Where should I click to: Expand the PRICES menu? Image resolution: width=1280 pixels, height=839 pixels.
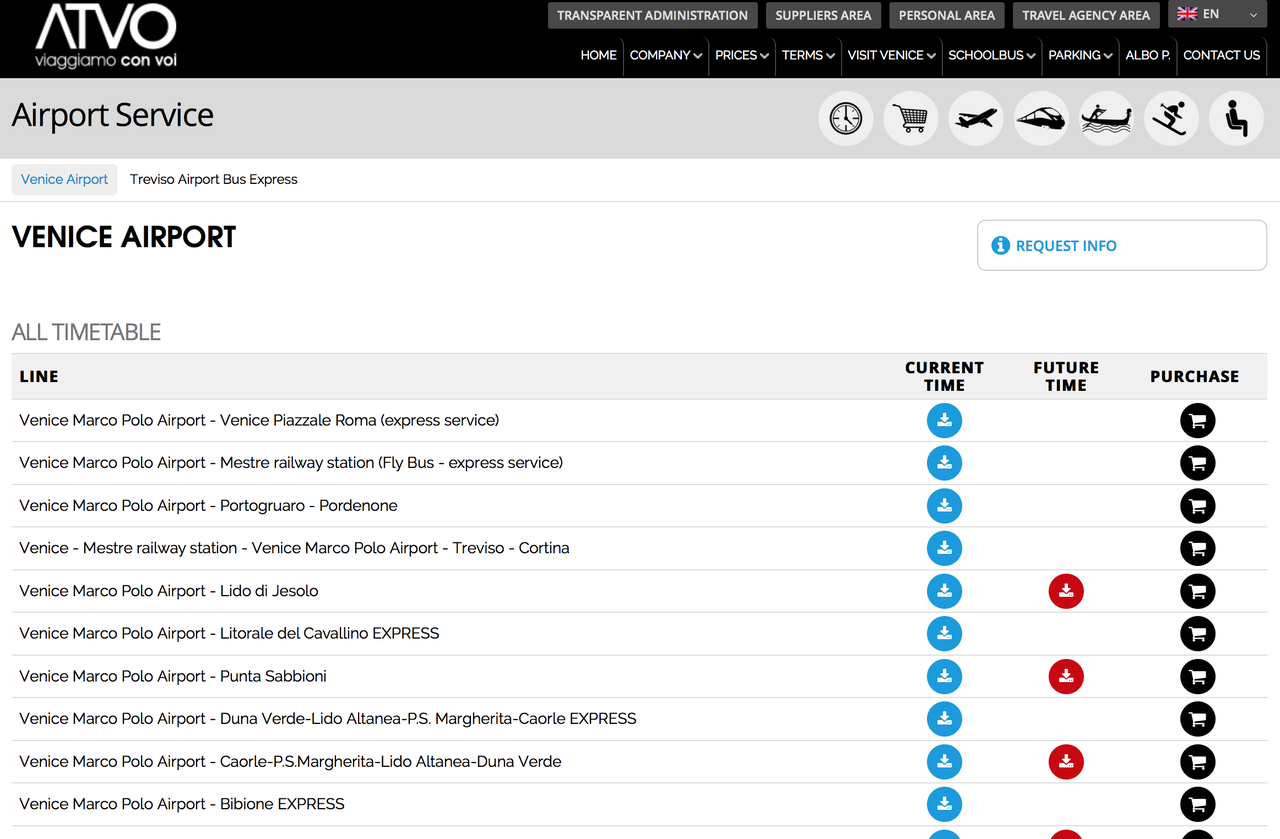(x=742, y=55)
